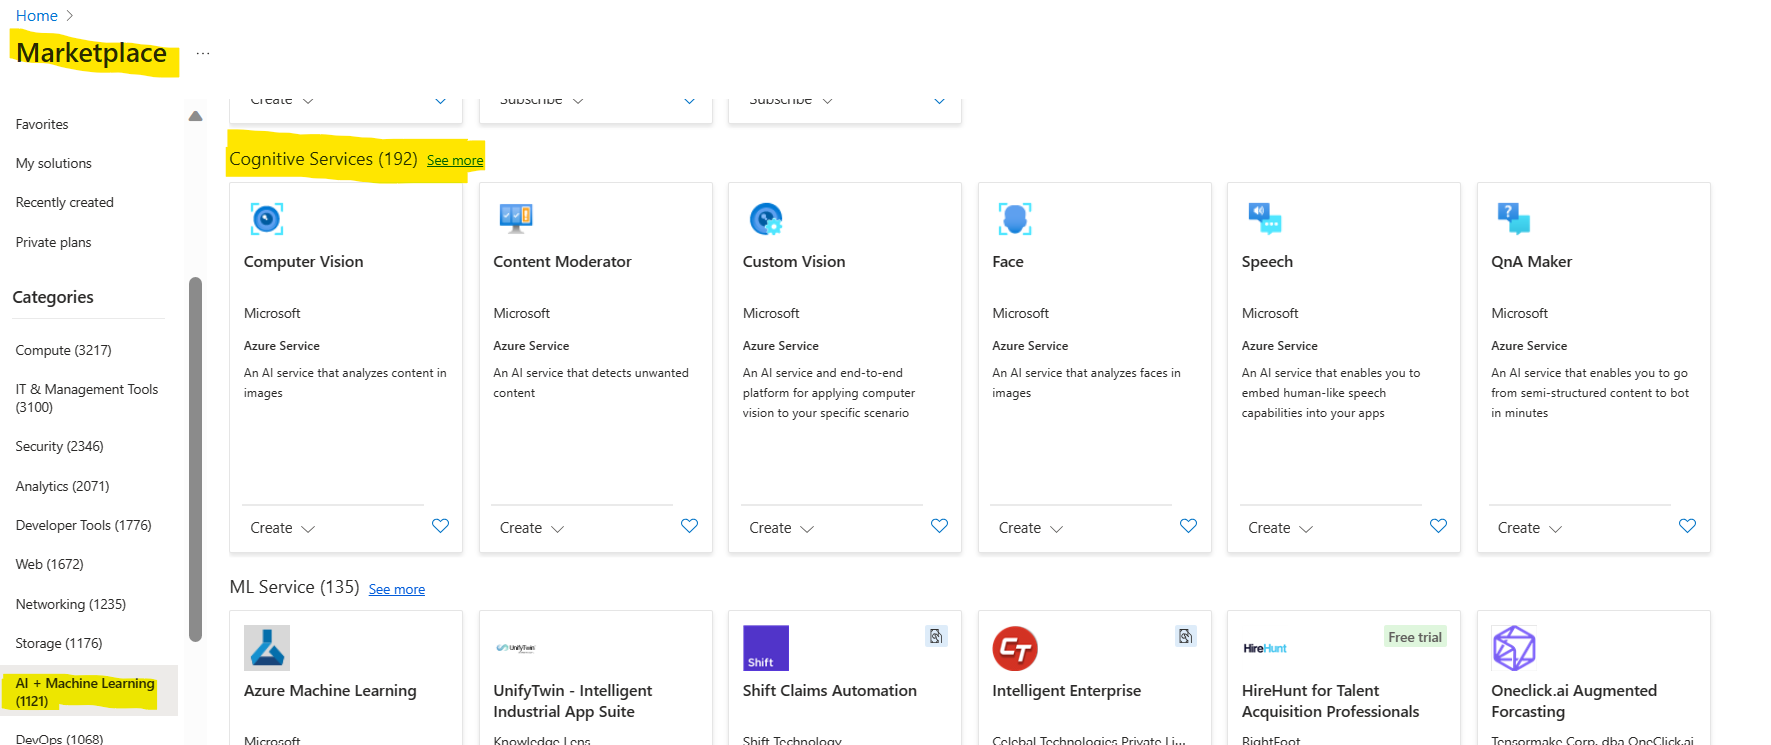The height and width of the screenshot is (745, 1771).
Task: Open the Computer Vision card title
Action: click(304, 262)
